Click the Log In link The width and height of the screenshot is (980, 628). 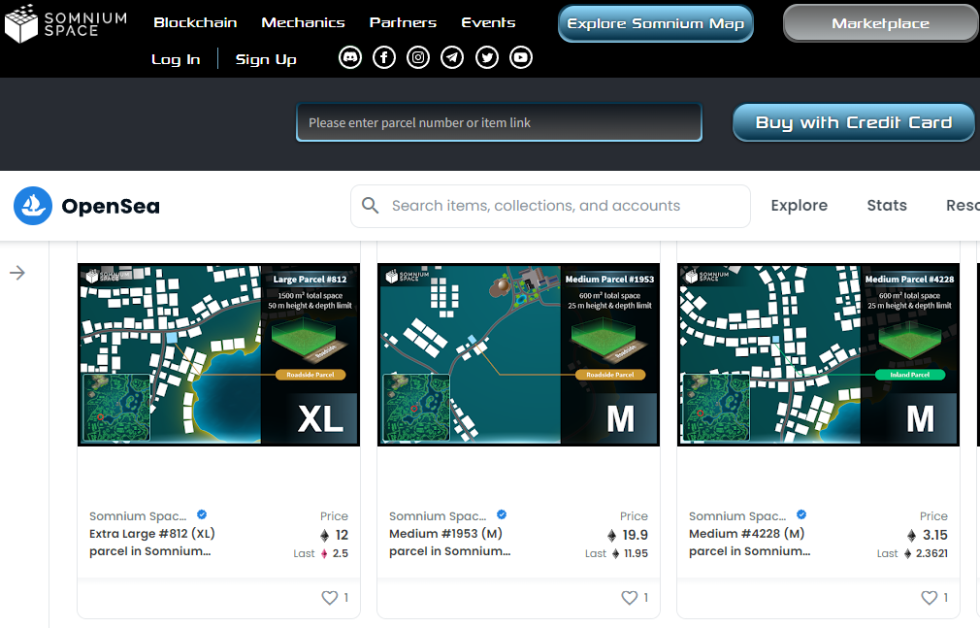pos(176,59)
